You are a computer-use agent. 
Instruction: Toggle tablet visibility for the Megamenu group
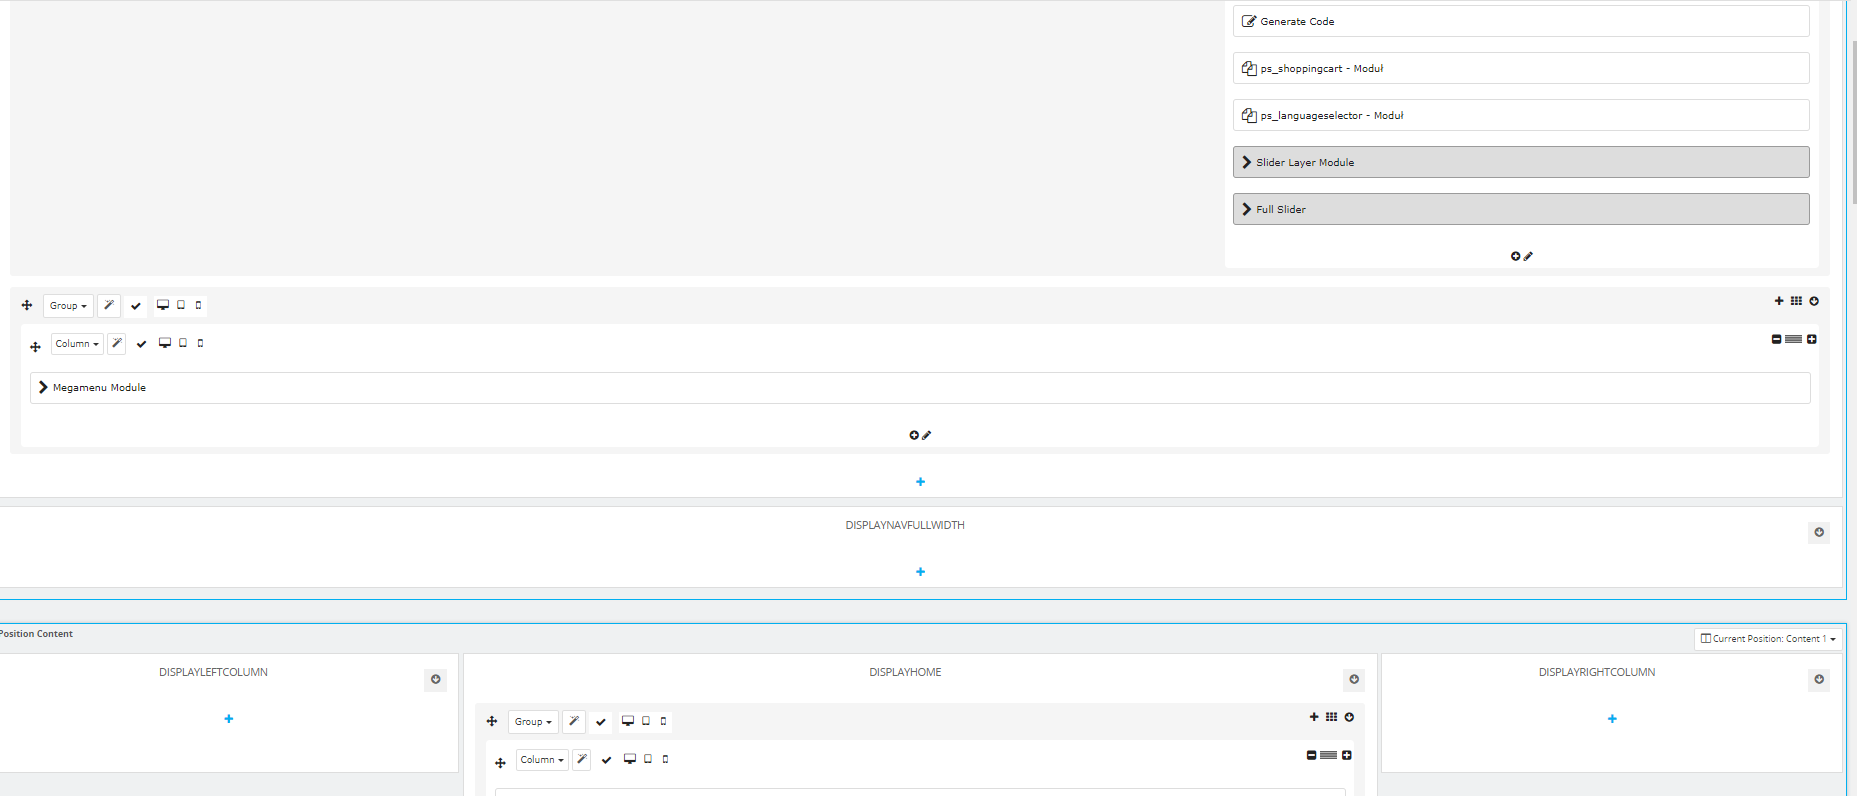coord(181,305)
